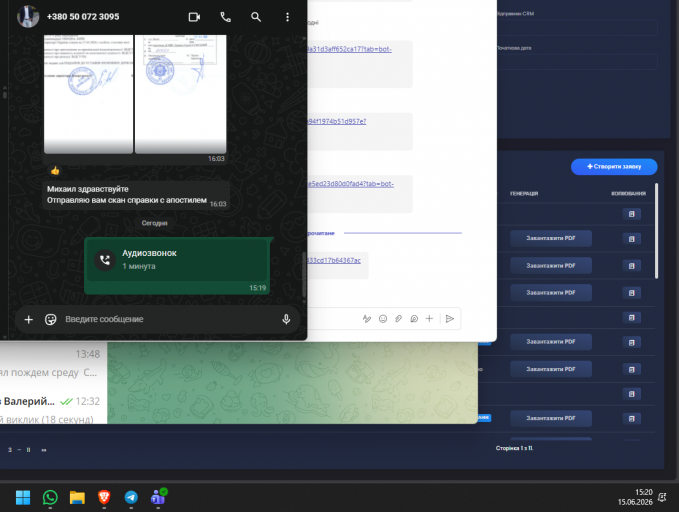The width and height of the screenshot is (679, 512).
Task: Click the CRM table vertical scrollbar
Action: click(x=656, y=231)
